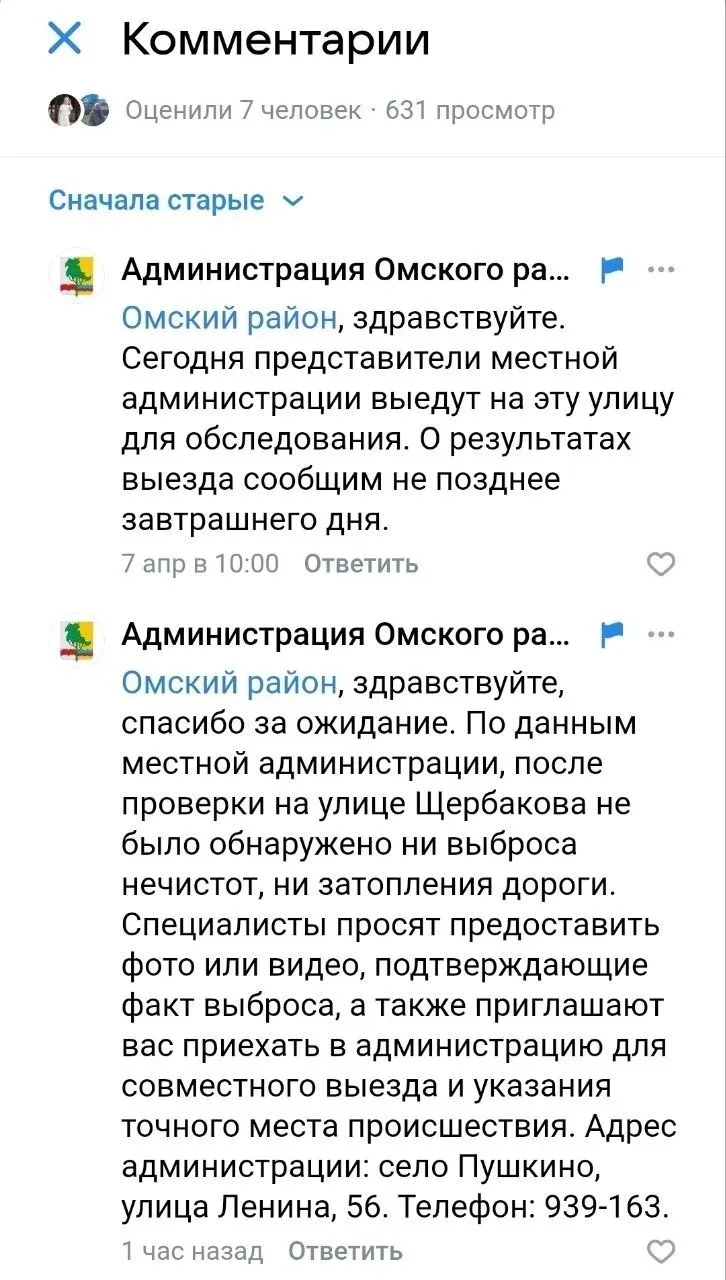Open three-dot menu of the 1 час назад comment

pyautogui.click(x=661, y=633)
